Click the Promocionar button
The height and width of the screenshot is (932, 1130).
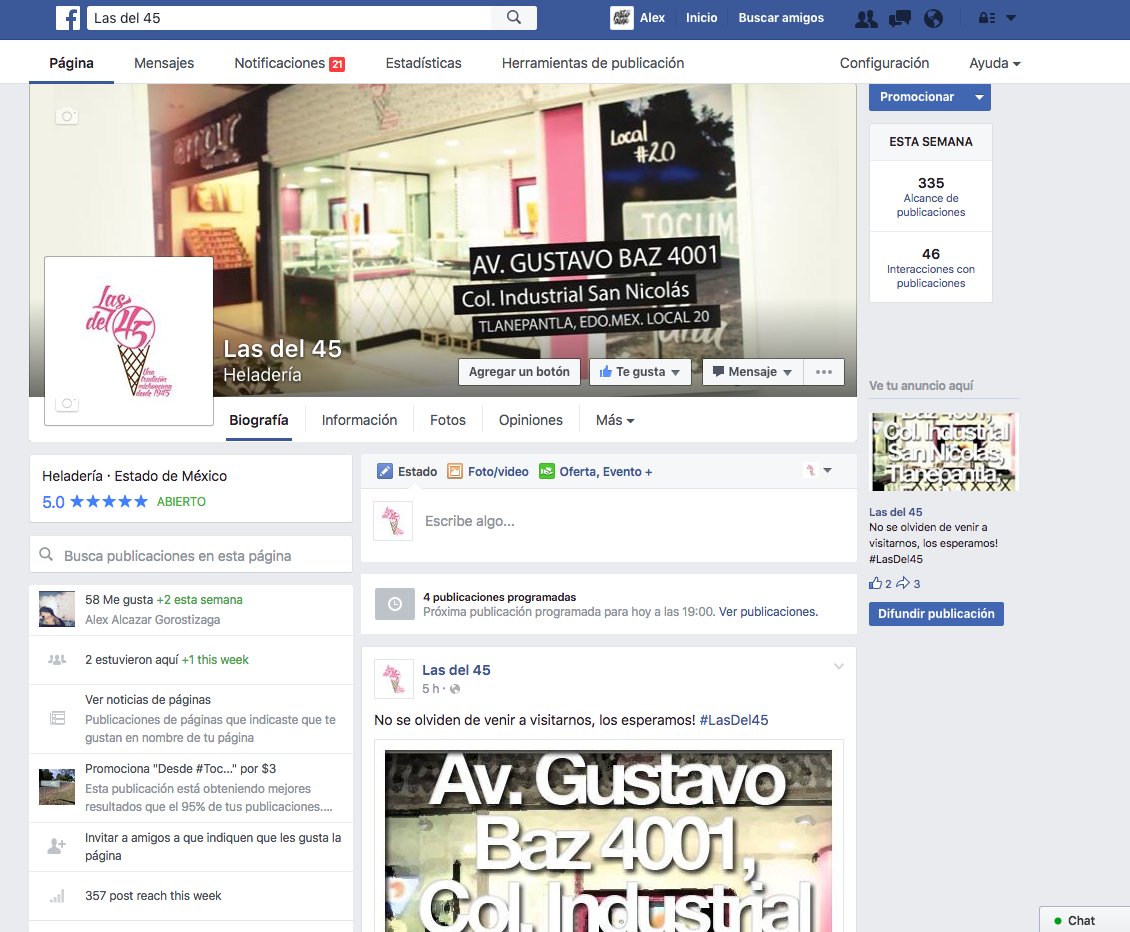917,97
